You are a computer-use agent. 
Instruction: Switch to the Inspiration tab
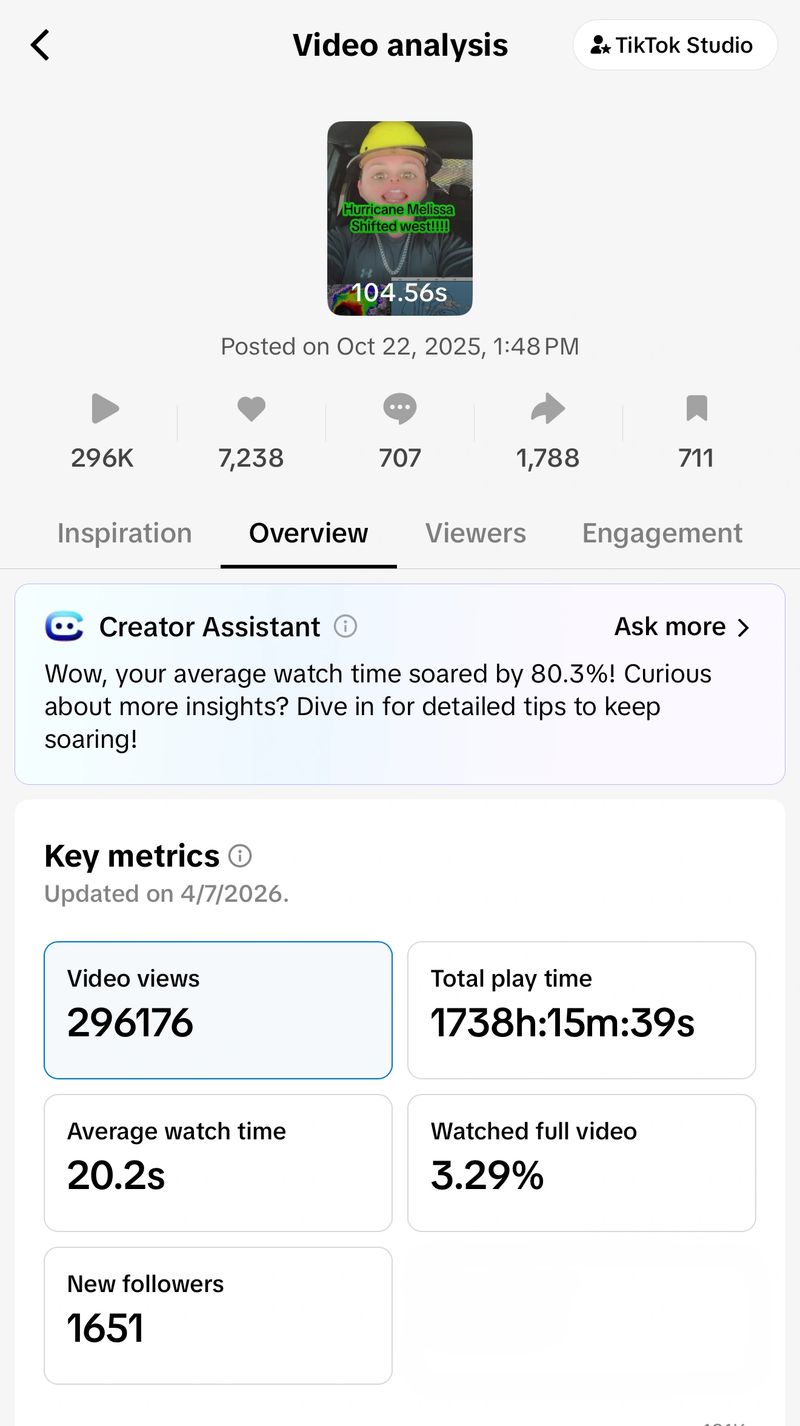[124, 533]
